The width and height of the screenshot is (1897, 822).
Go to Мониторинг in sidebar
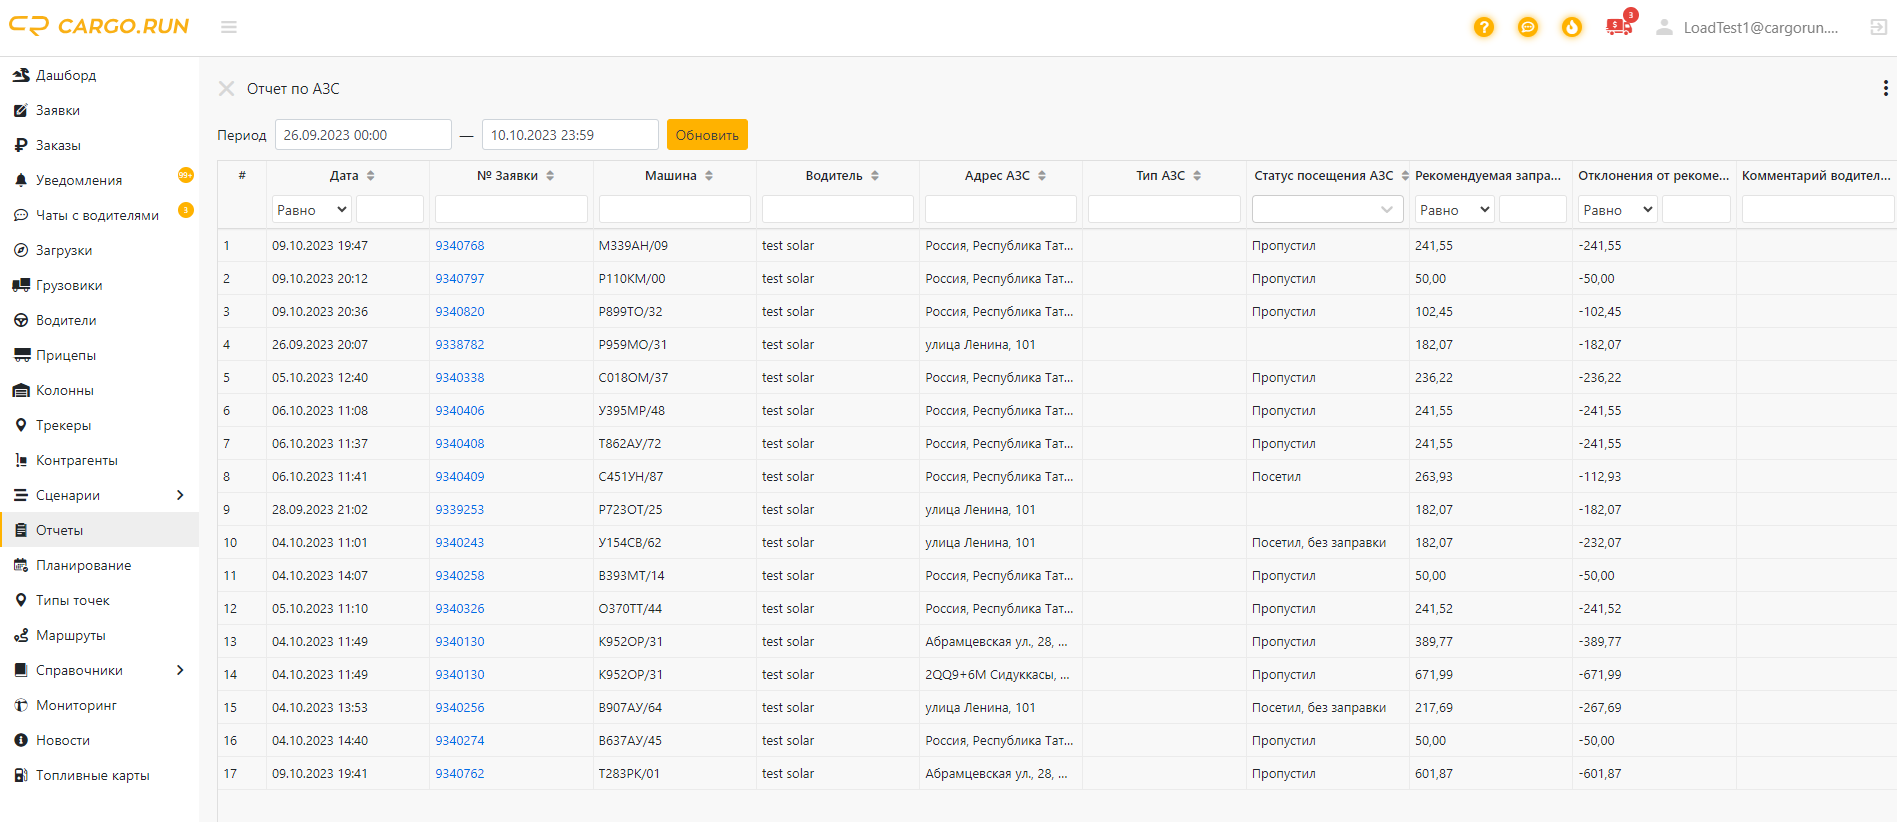pyautogui.click(x=76, y=705)
